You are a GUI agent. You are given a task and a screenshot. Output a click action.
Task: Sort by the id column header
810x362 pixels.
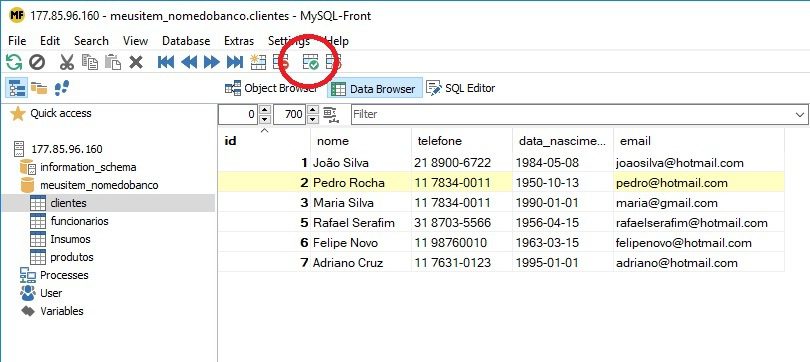(264, 140)
